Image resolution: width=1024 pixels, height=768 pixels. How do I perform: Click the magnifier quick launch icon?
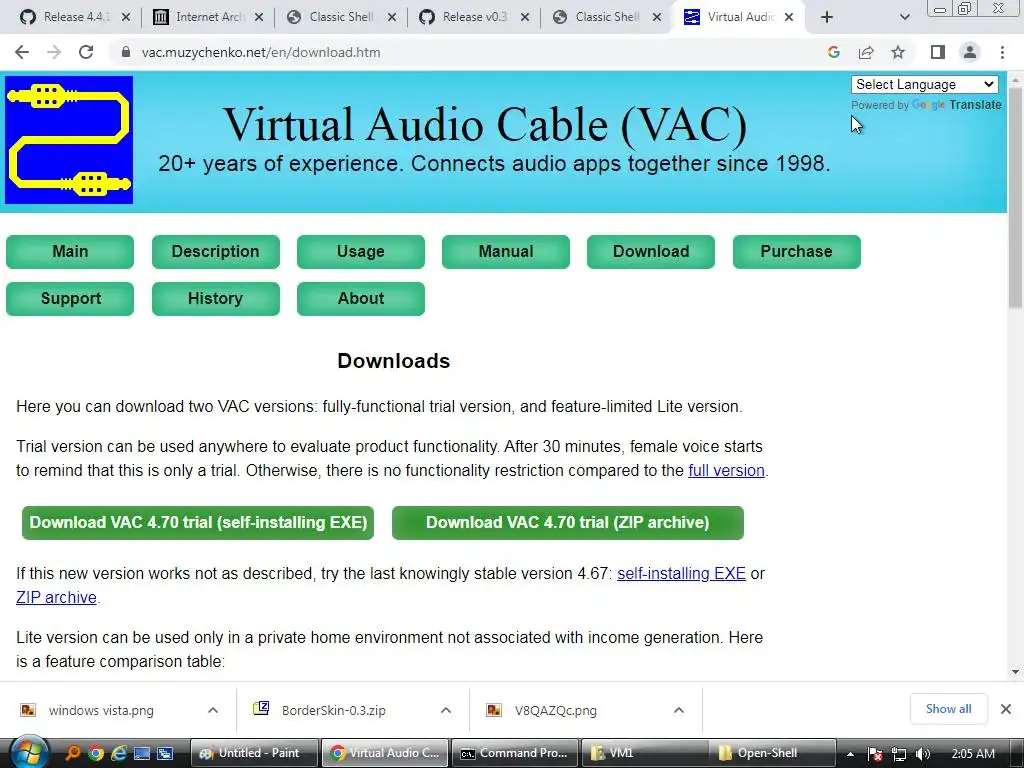[x=72, y=753]
